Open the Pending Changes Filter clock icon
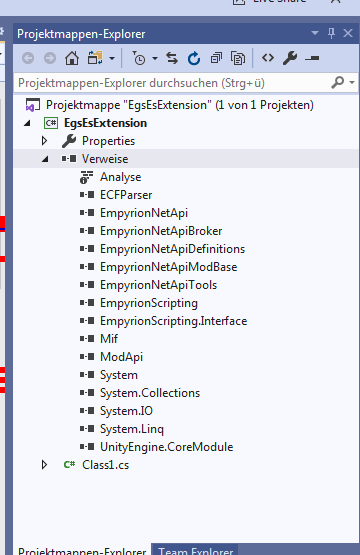This screenshot has height=555, width=360. tap(139, 58)
